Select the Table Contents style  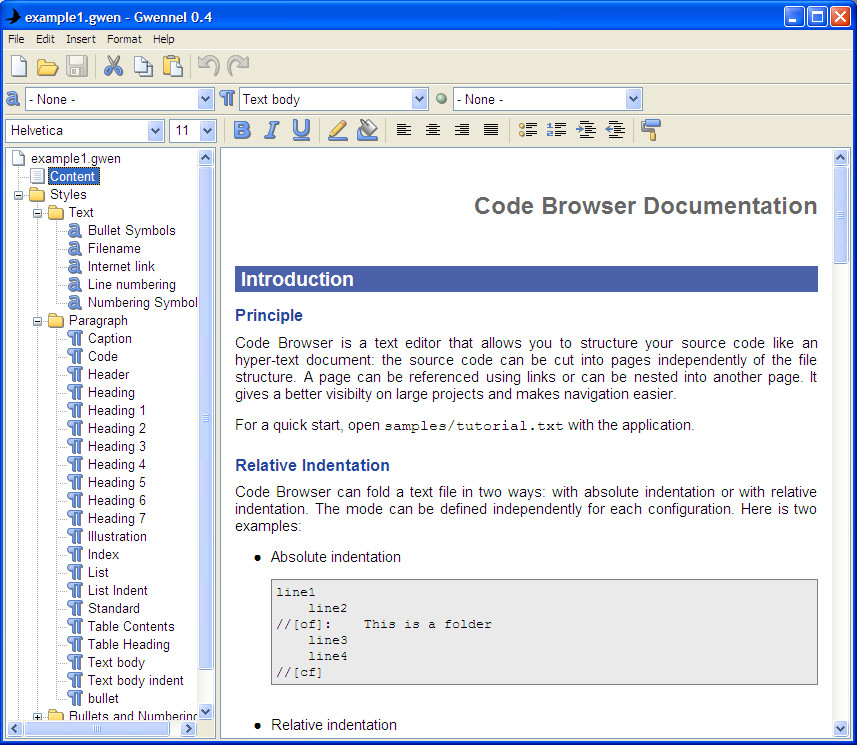pyautogui.click(x=131, y=626)
